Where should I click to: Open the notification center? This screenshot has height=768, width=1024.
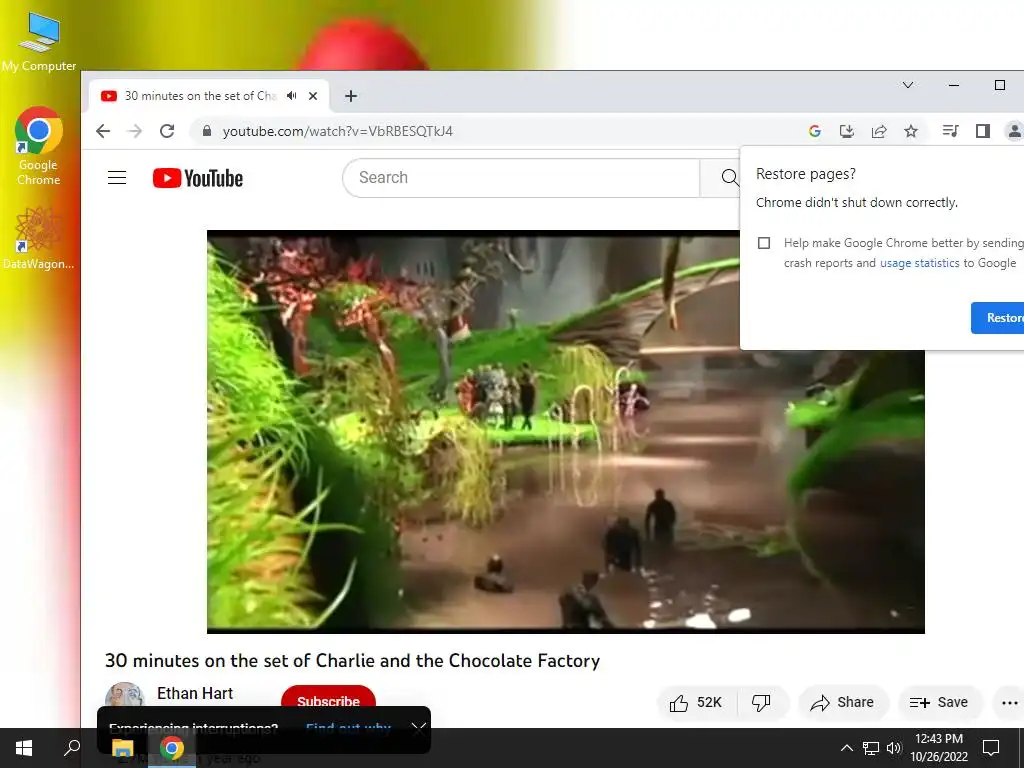click(x=991, y=748)
